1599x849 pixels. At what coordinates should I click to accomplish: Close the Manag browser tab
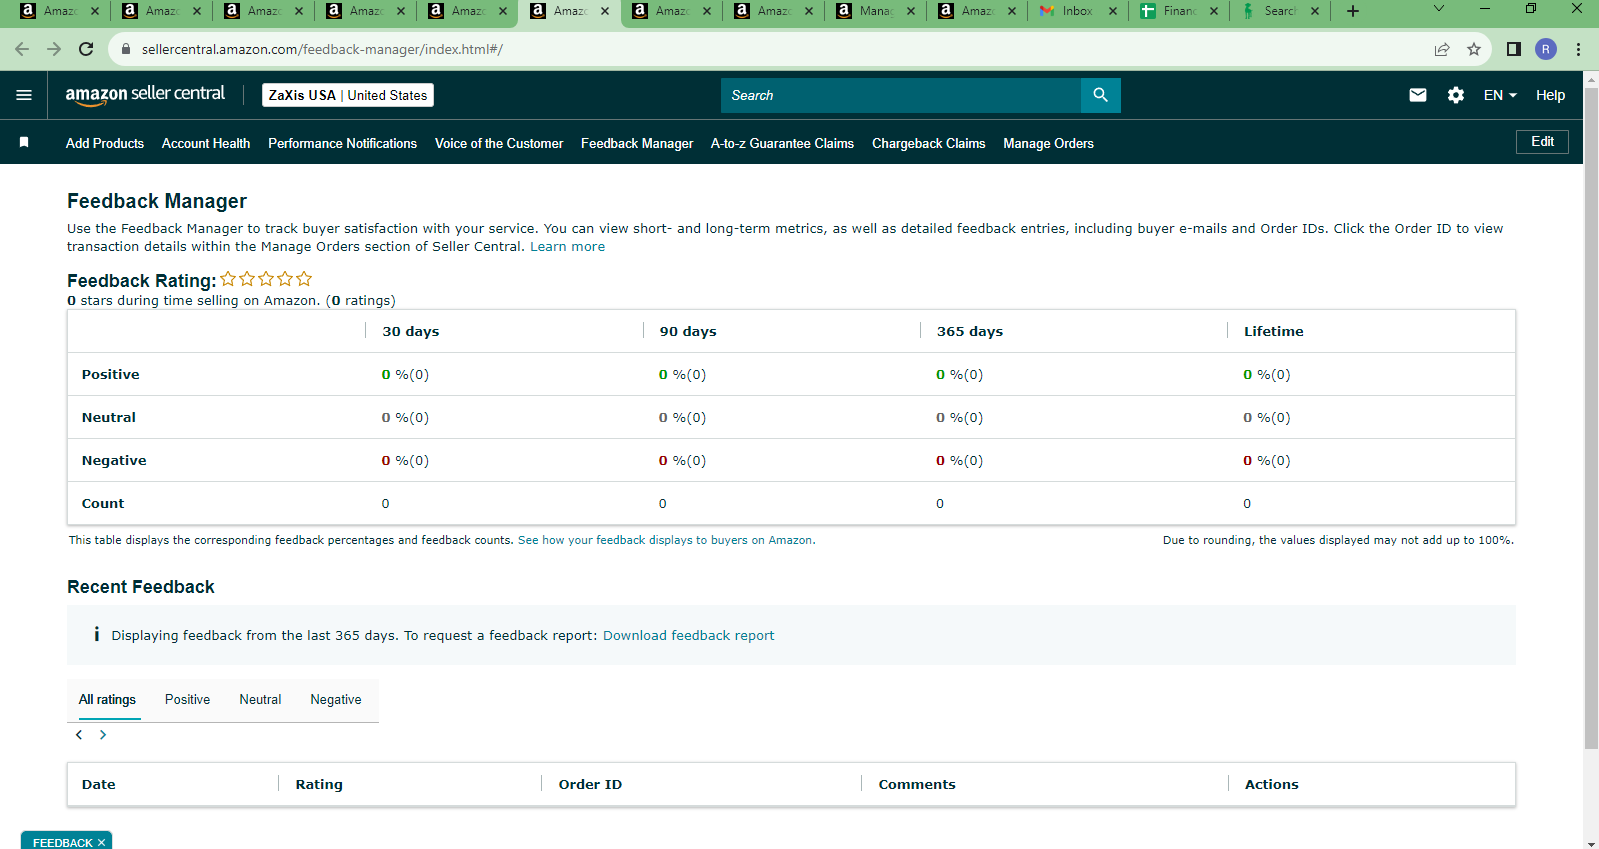(911, 11)
